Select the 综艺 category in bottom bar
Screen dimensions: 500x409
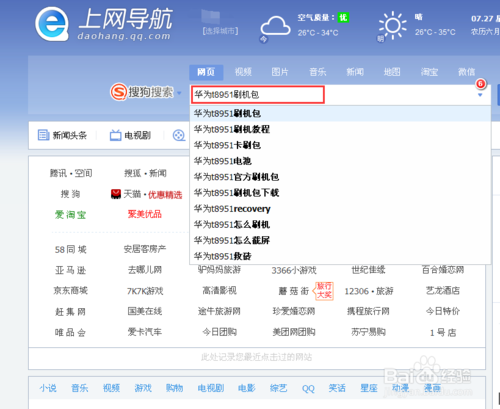[278, 388]
